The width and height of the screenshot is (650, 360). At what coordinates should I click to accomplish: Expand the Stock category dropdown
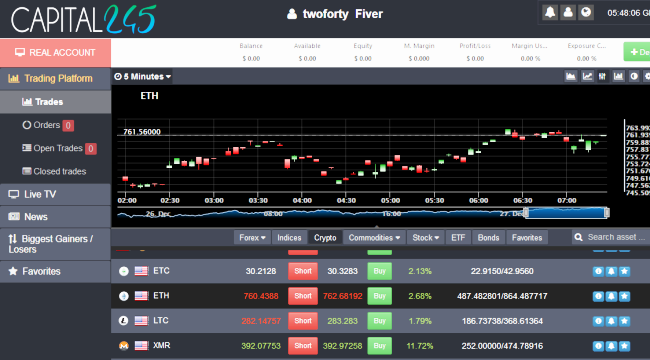425,238
